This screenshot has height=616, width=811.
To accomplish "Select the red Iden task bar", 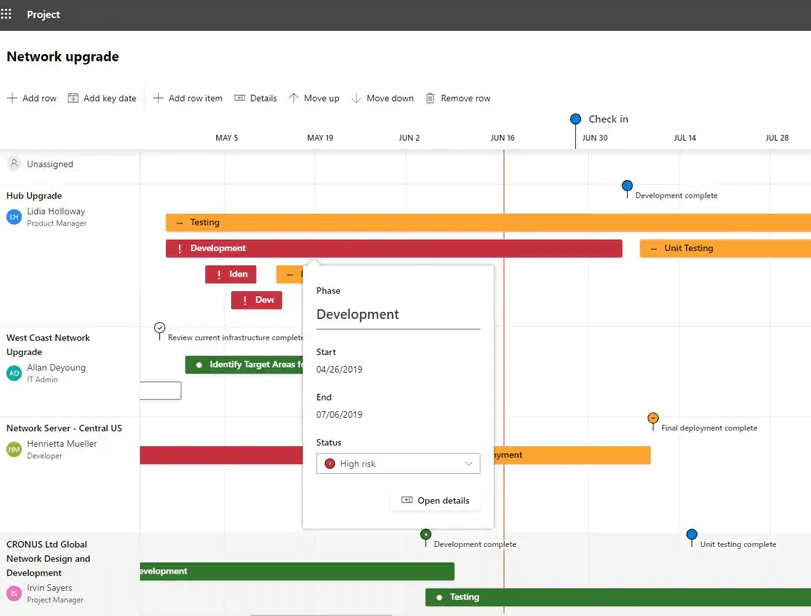I will [x=231, y=274].
